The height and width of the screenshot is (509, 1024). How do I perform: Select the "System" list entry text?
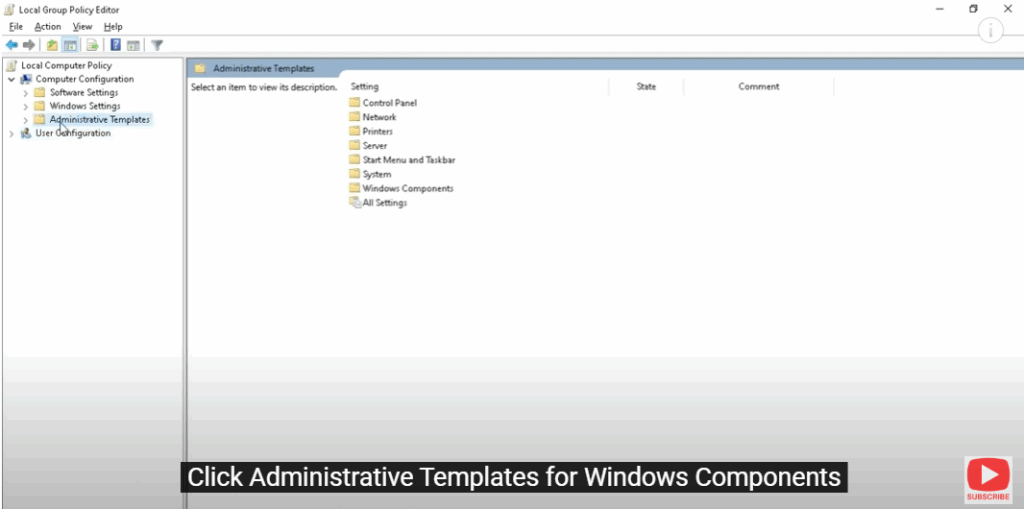377,174
